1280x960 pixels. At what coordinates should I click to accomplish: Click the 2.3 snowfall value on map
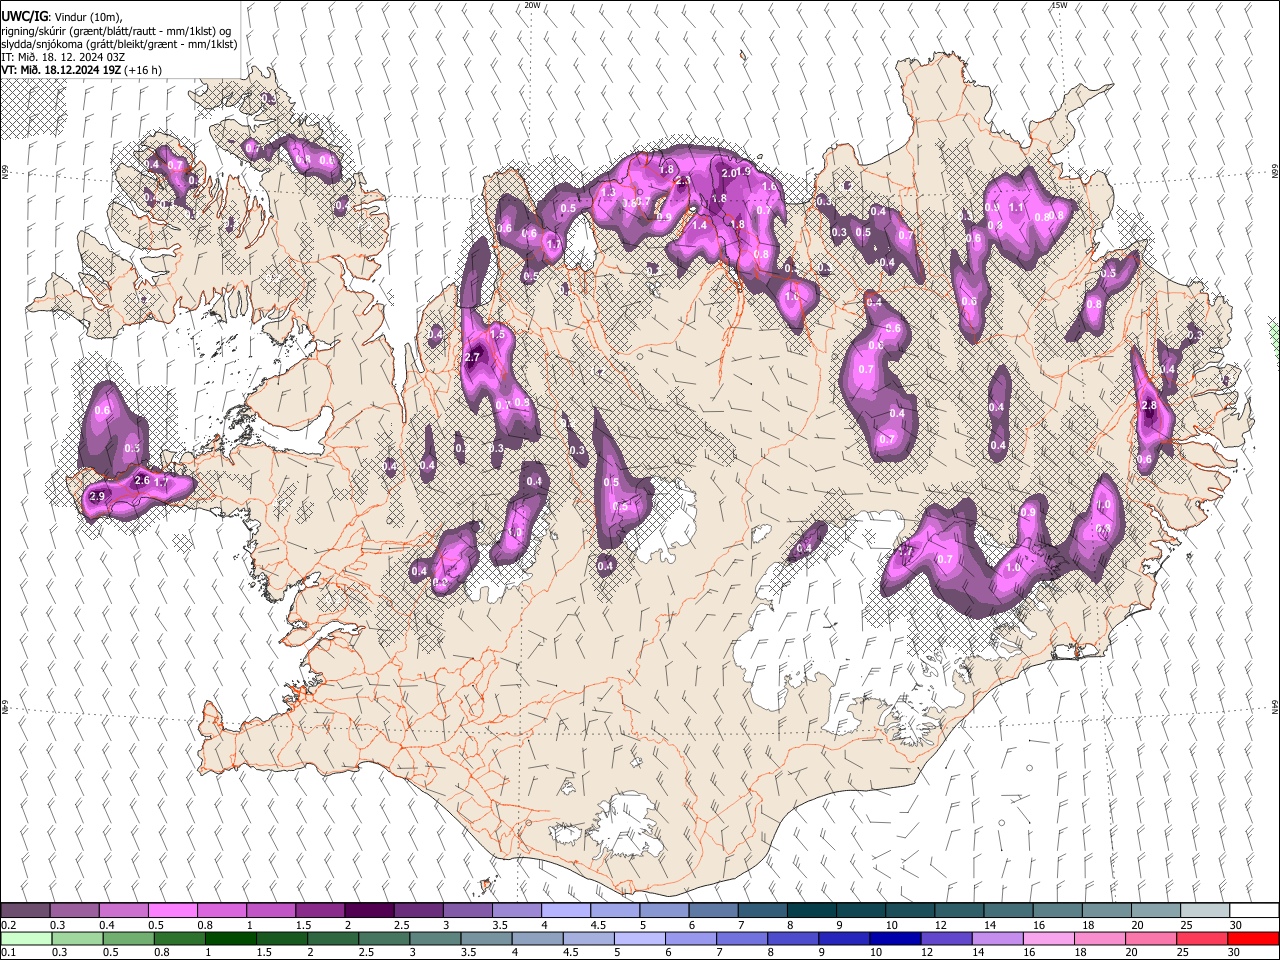pyautogui.click(x=683, y=181)
